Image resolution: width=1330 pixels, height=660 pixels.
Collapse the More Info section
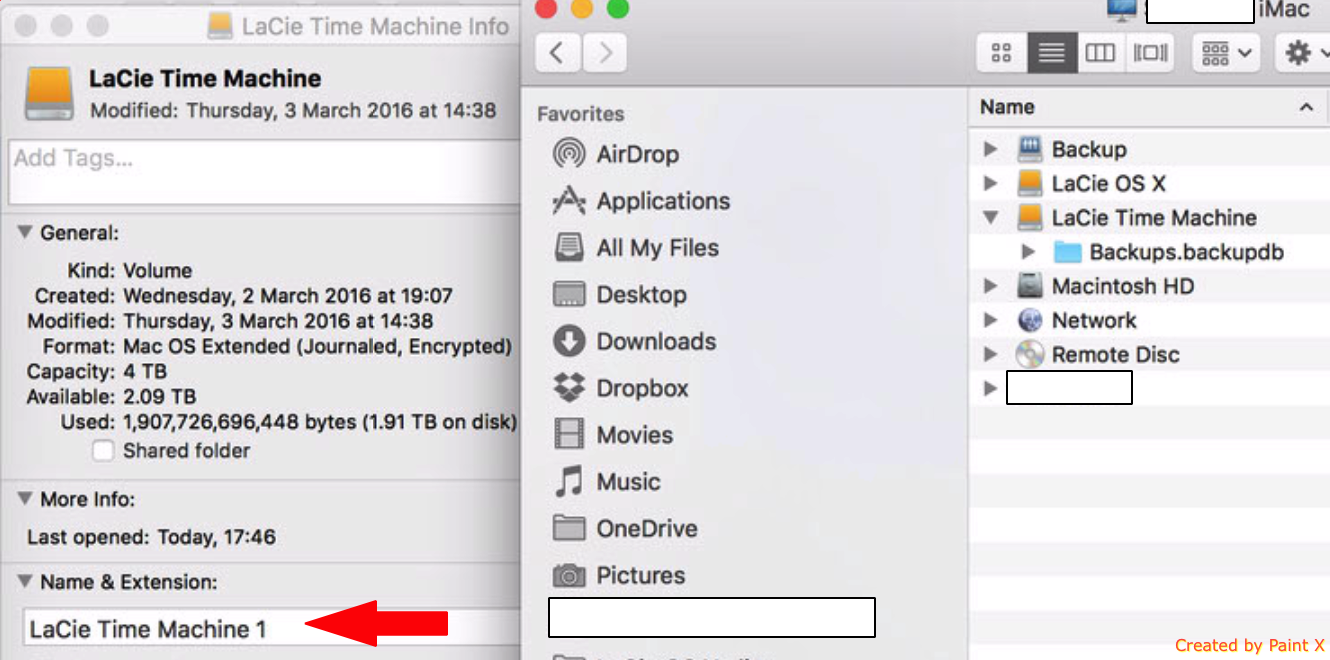coord(24,499)
